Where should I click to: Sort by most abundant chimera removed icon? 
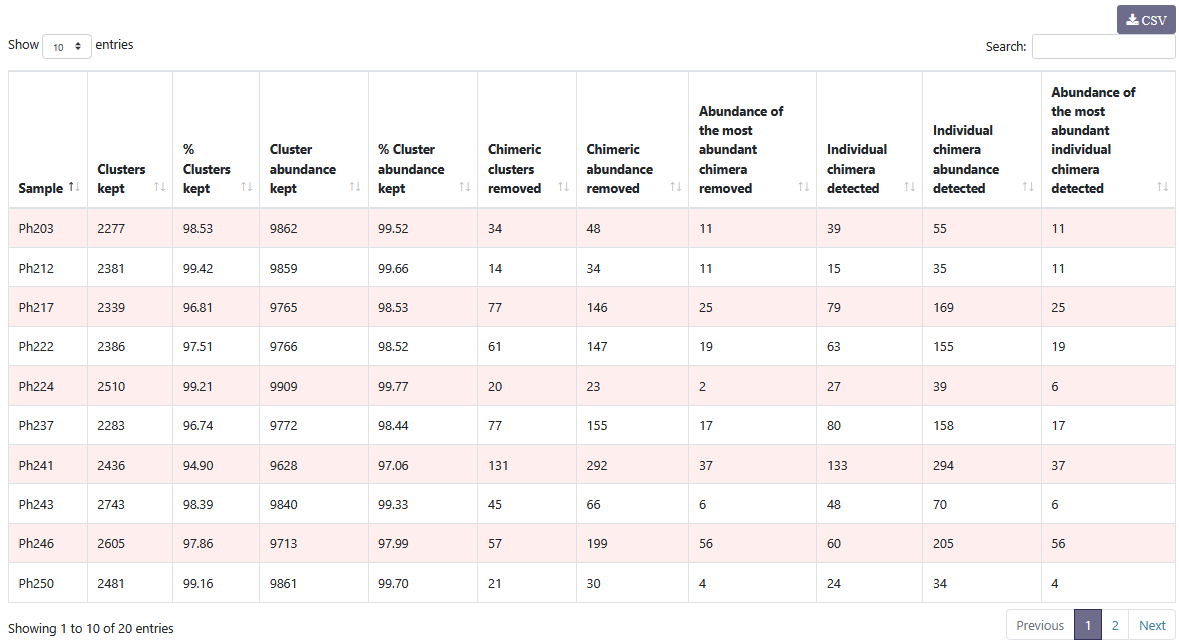click(x=803, y=187)
